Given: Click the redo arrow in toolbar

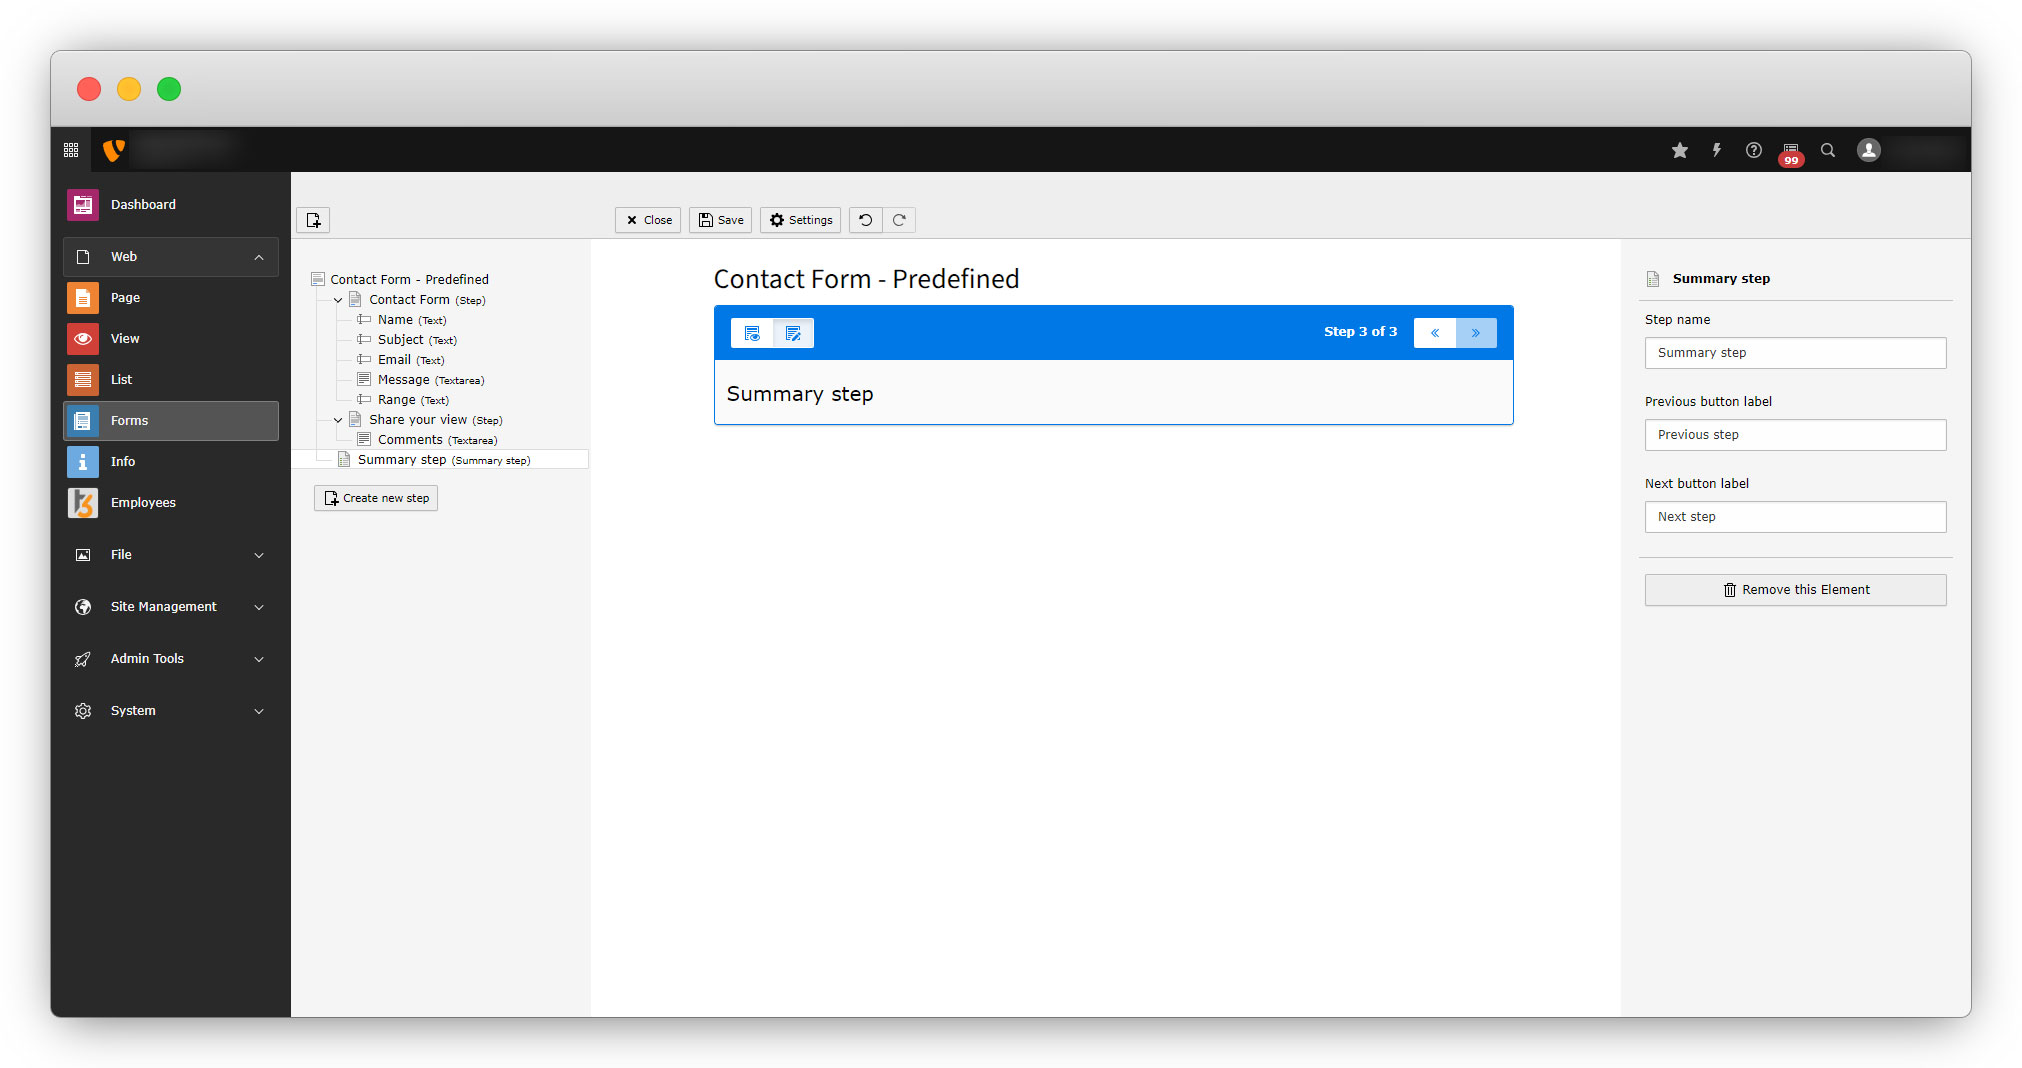Looking at the screenshot, I should [899, 220].
